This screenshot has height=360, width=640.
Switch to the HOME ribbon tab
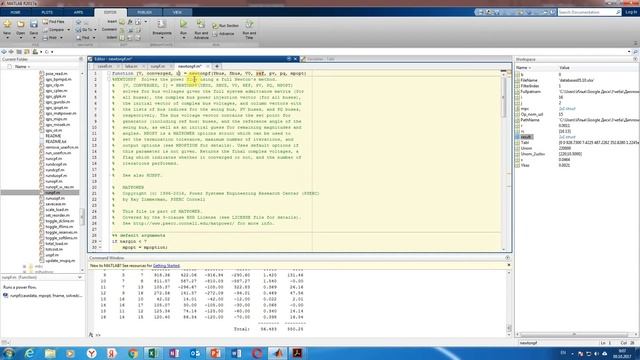click(16, 12)
